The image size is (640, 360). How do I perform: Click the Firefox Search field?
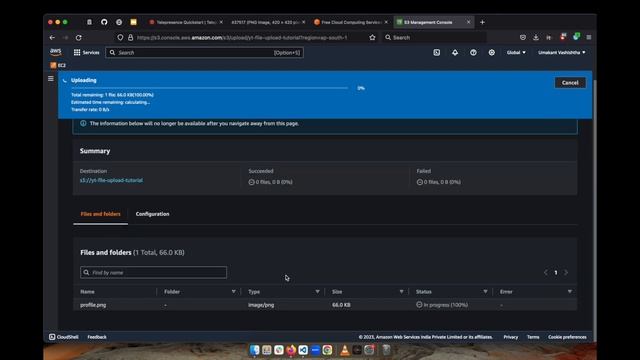435,38
